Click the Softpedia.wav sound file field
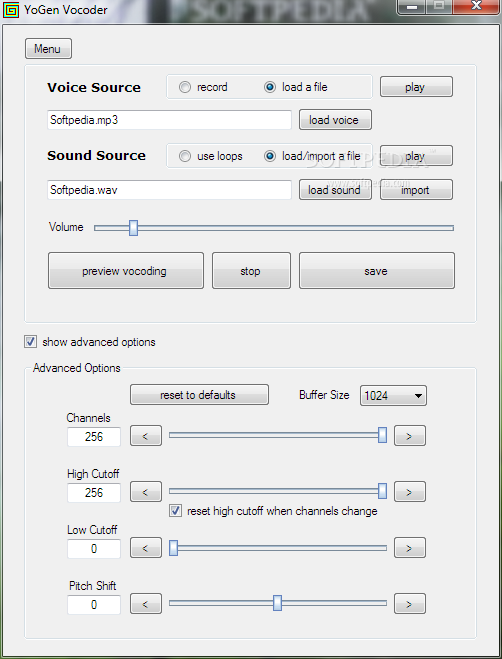 [169, 190]
